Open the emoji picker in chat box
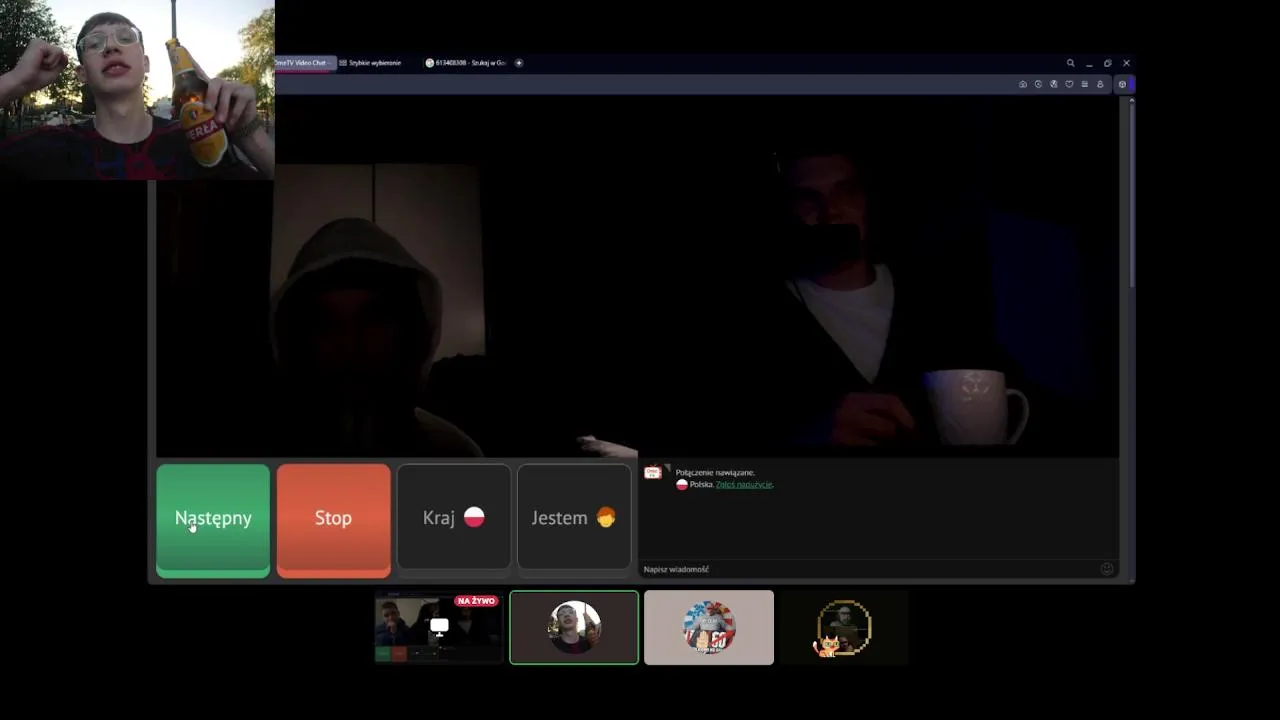The image size is (1280, 720). [1107, 569]
